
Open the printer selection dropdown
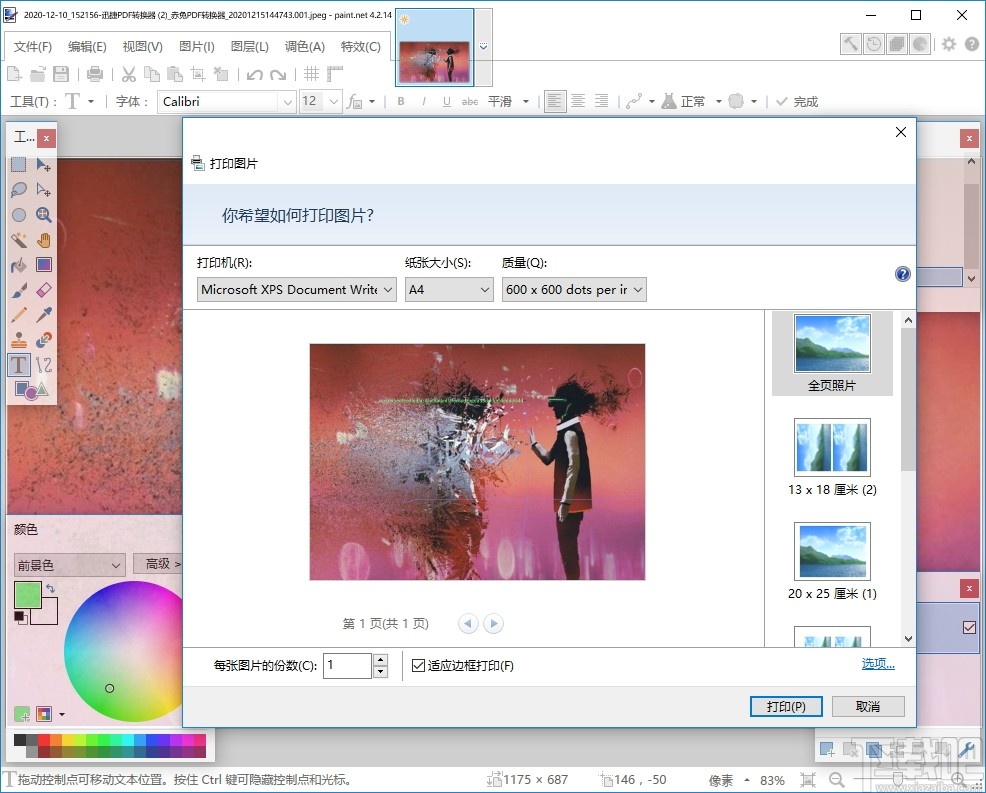(x=297, y=290)
